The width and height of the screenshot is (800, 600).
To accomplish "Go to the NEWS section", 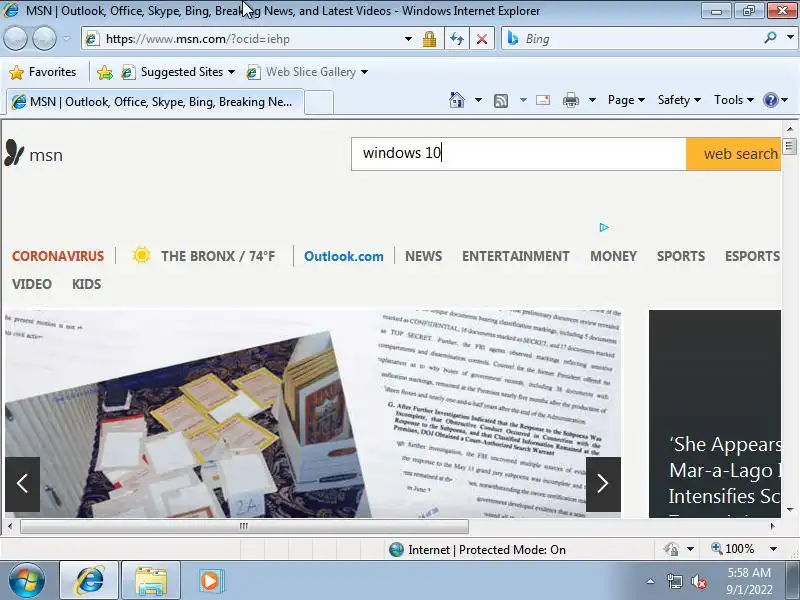I will (423, 256).
